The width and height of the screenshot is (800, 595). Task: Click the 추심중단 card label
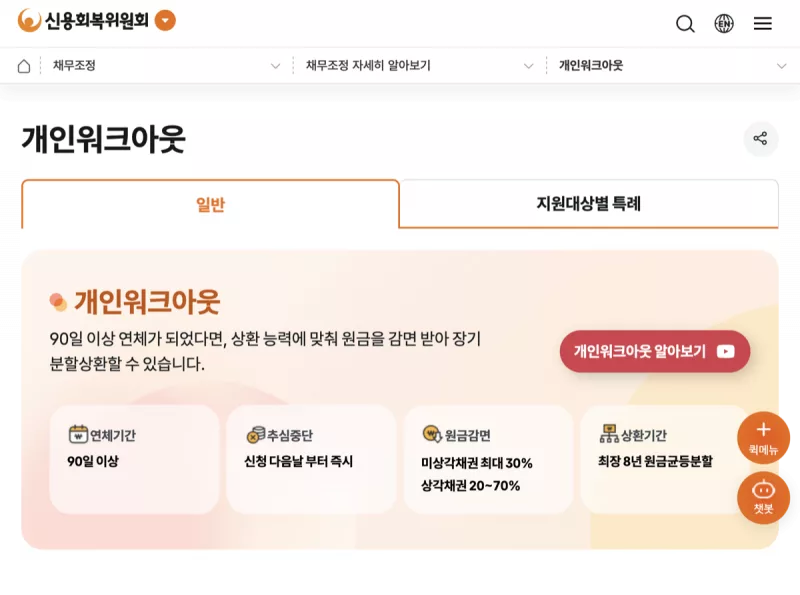coord(290,435)
